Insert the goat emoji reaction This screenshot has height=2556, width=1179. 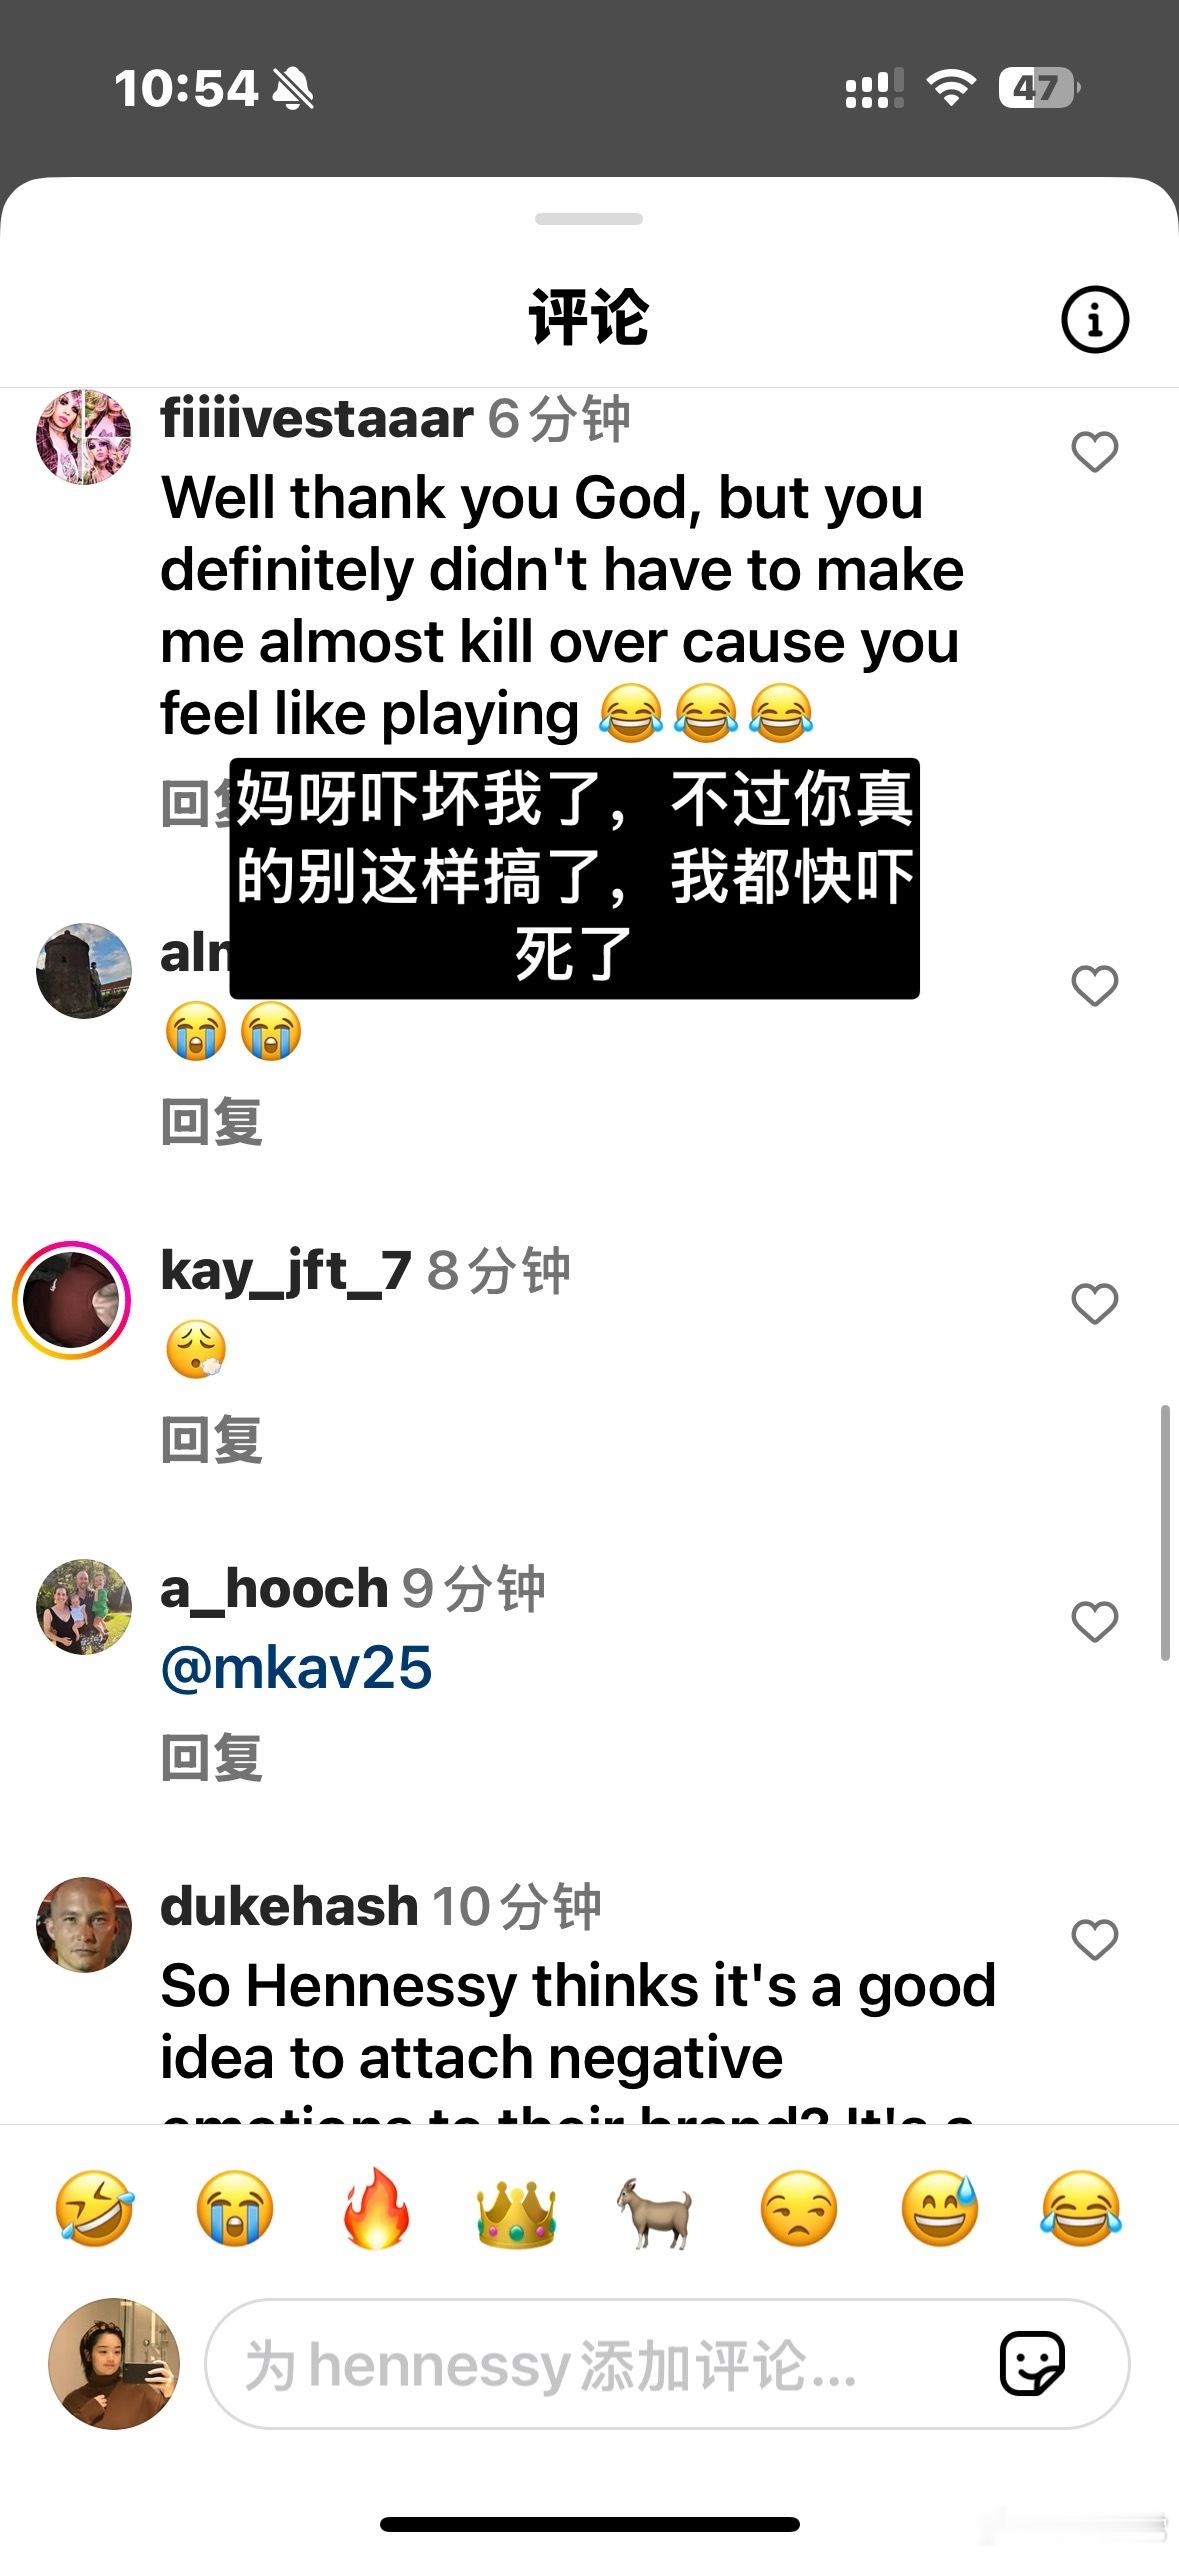point(656,2211)
